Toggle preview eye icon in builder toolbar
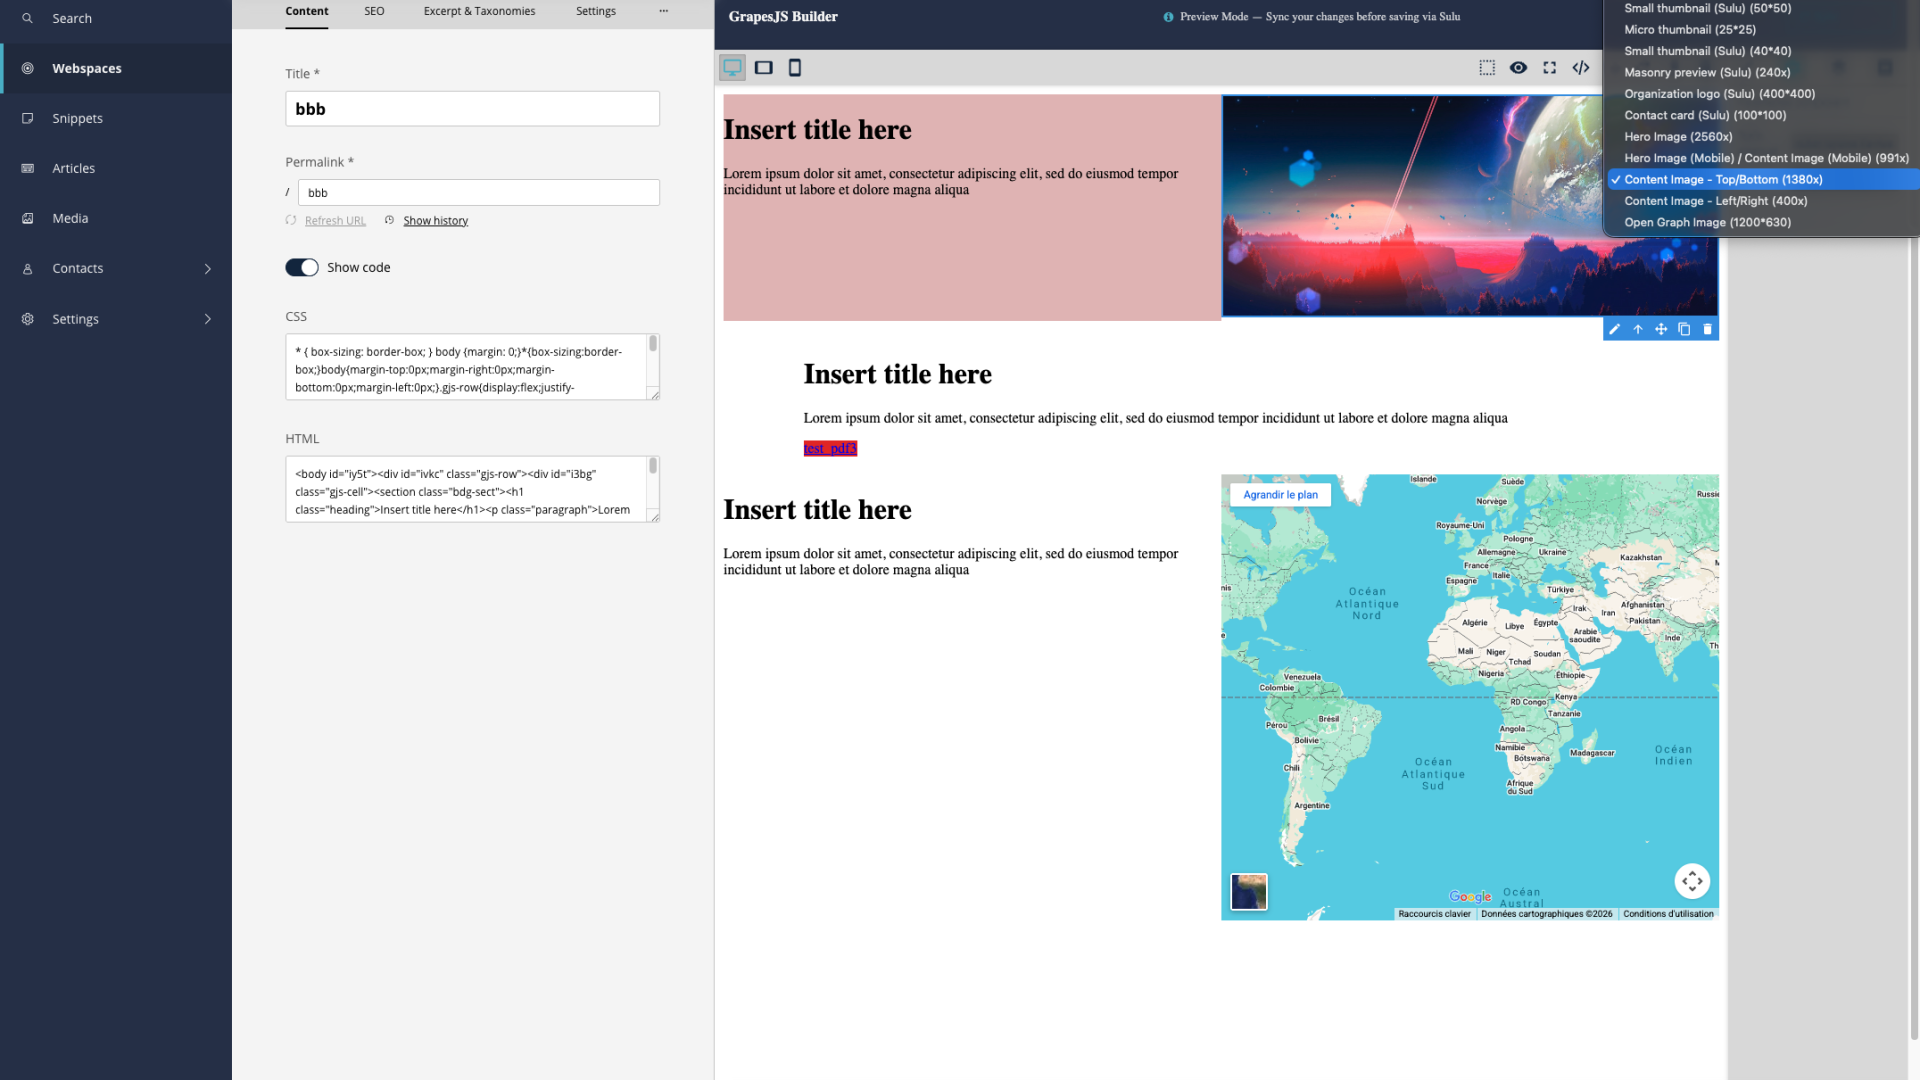 1518,68
